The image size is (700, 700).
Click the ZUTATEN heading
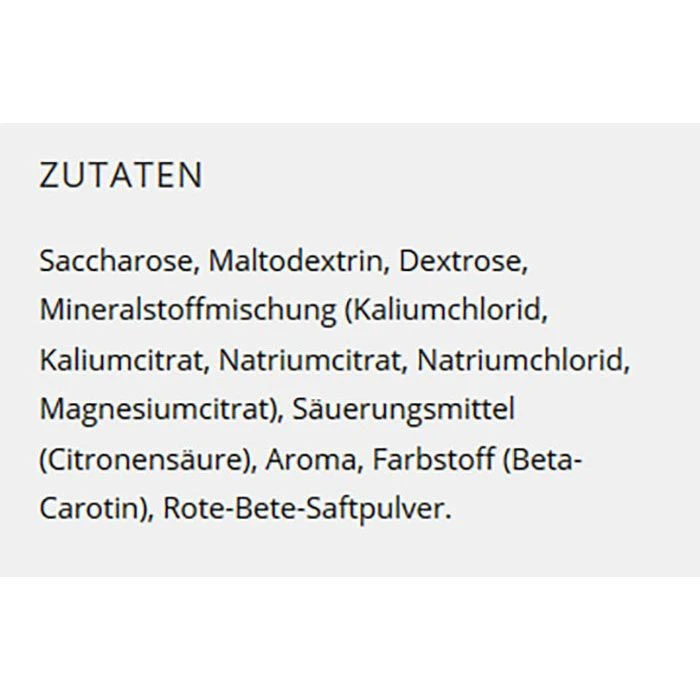click(x=121, y=176)
